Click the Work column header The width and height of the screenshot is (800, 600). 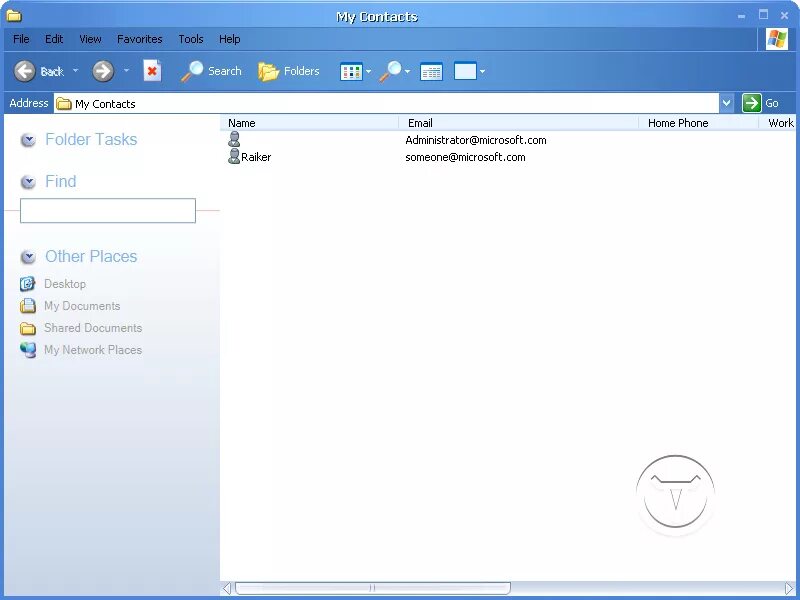pos(780,123)
